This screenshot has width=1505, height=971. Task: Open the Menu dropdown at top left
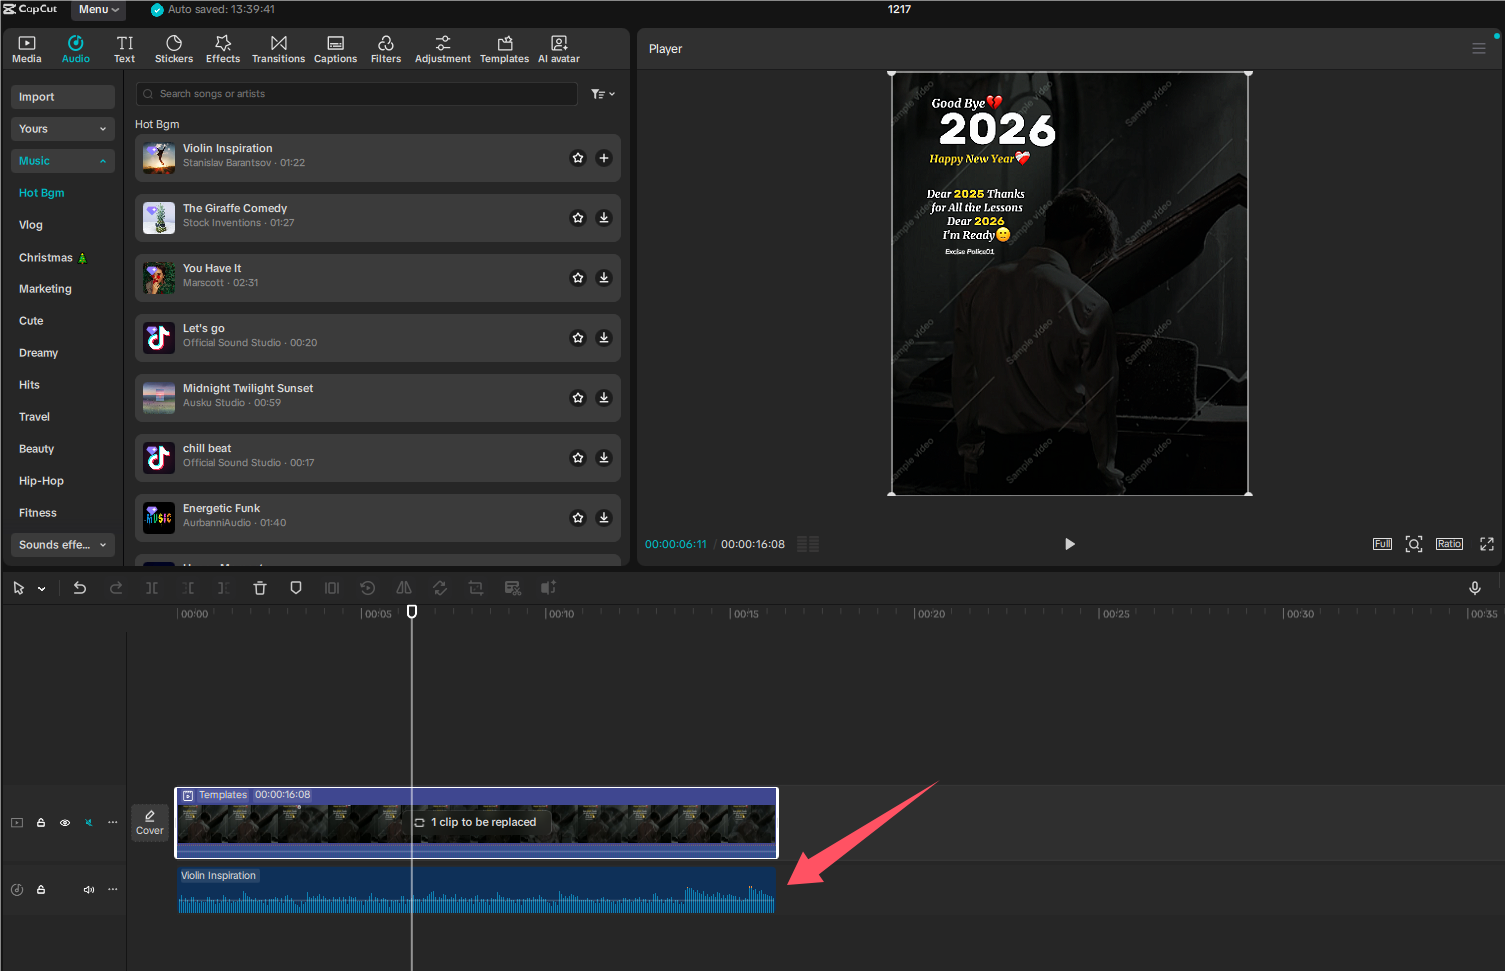click(97, 9)
